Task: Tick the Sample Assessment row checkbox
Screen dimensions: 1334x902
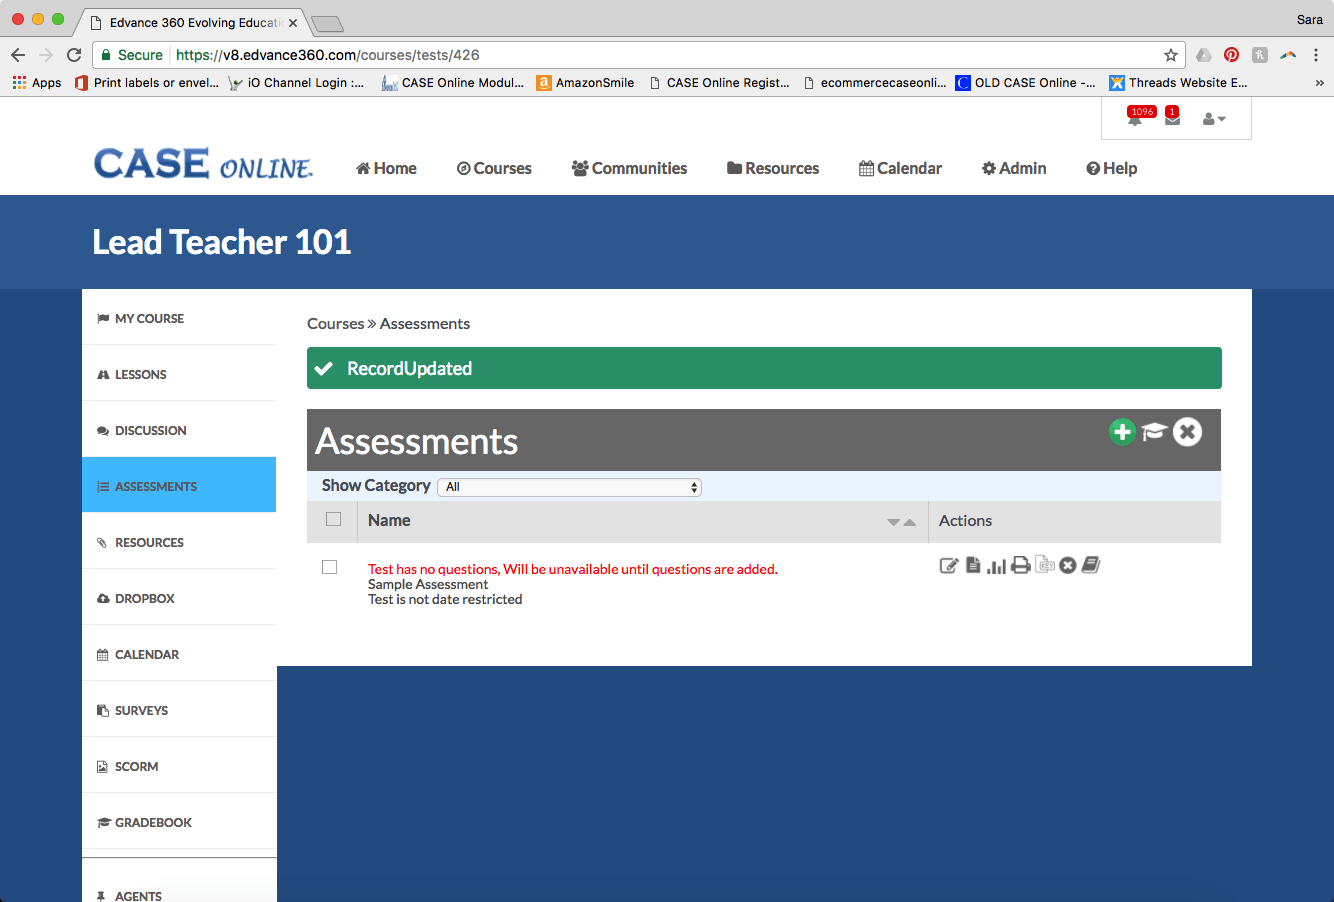Action: point(330,567)
